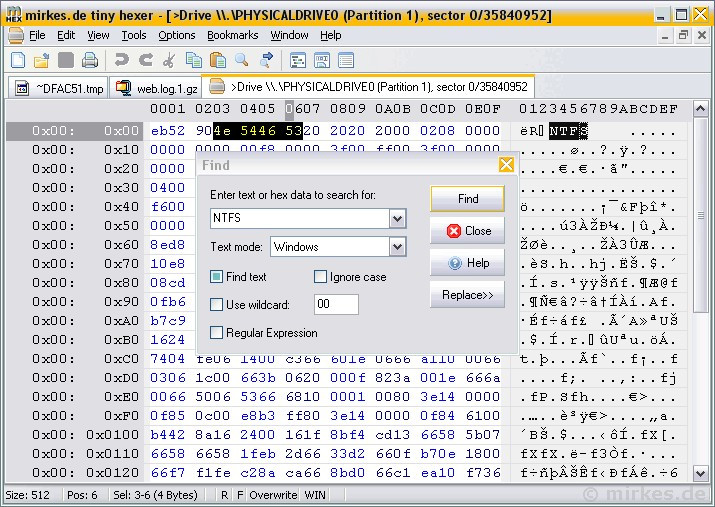Viewport: 715px width, 507px height.
Task: Close the Find dialog with orange X
Action: (506, 165)
